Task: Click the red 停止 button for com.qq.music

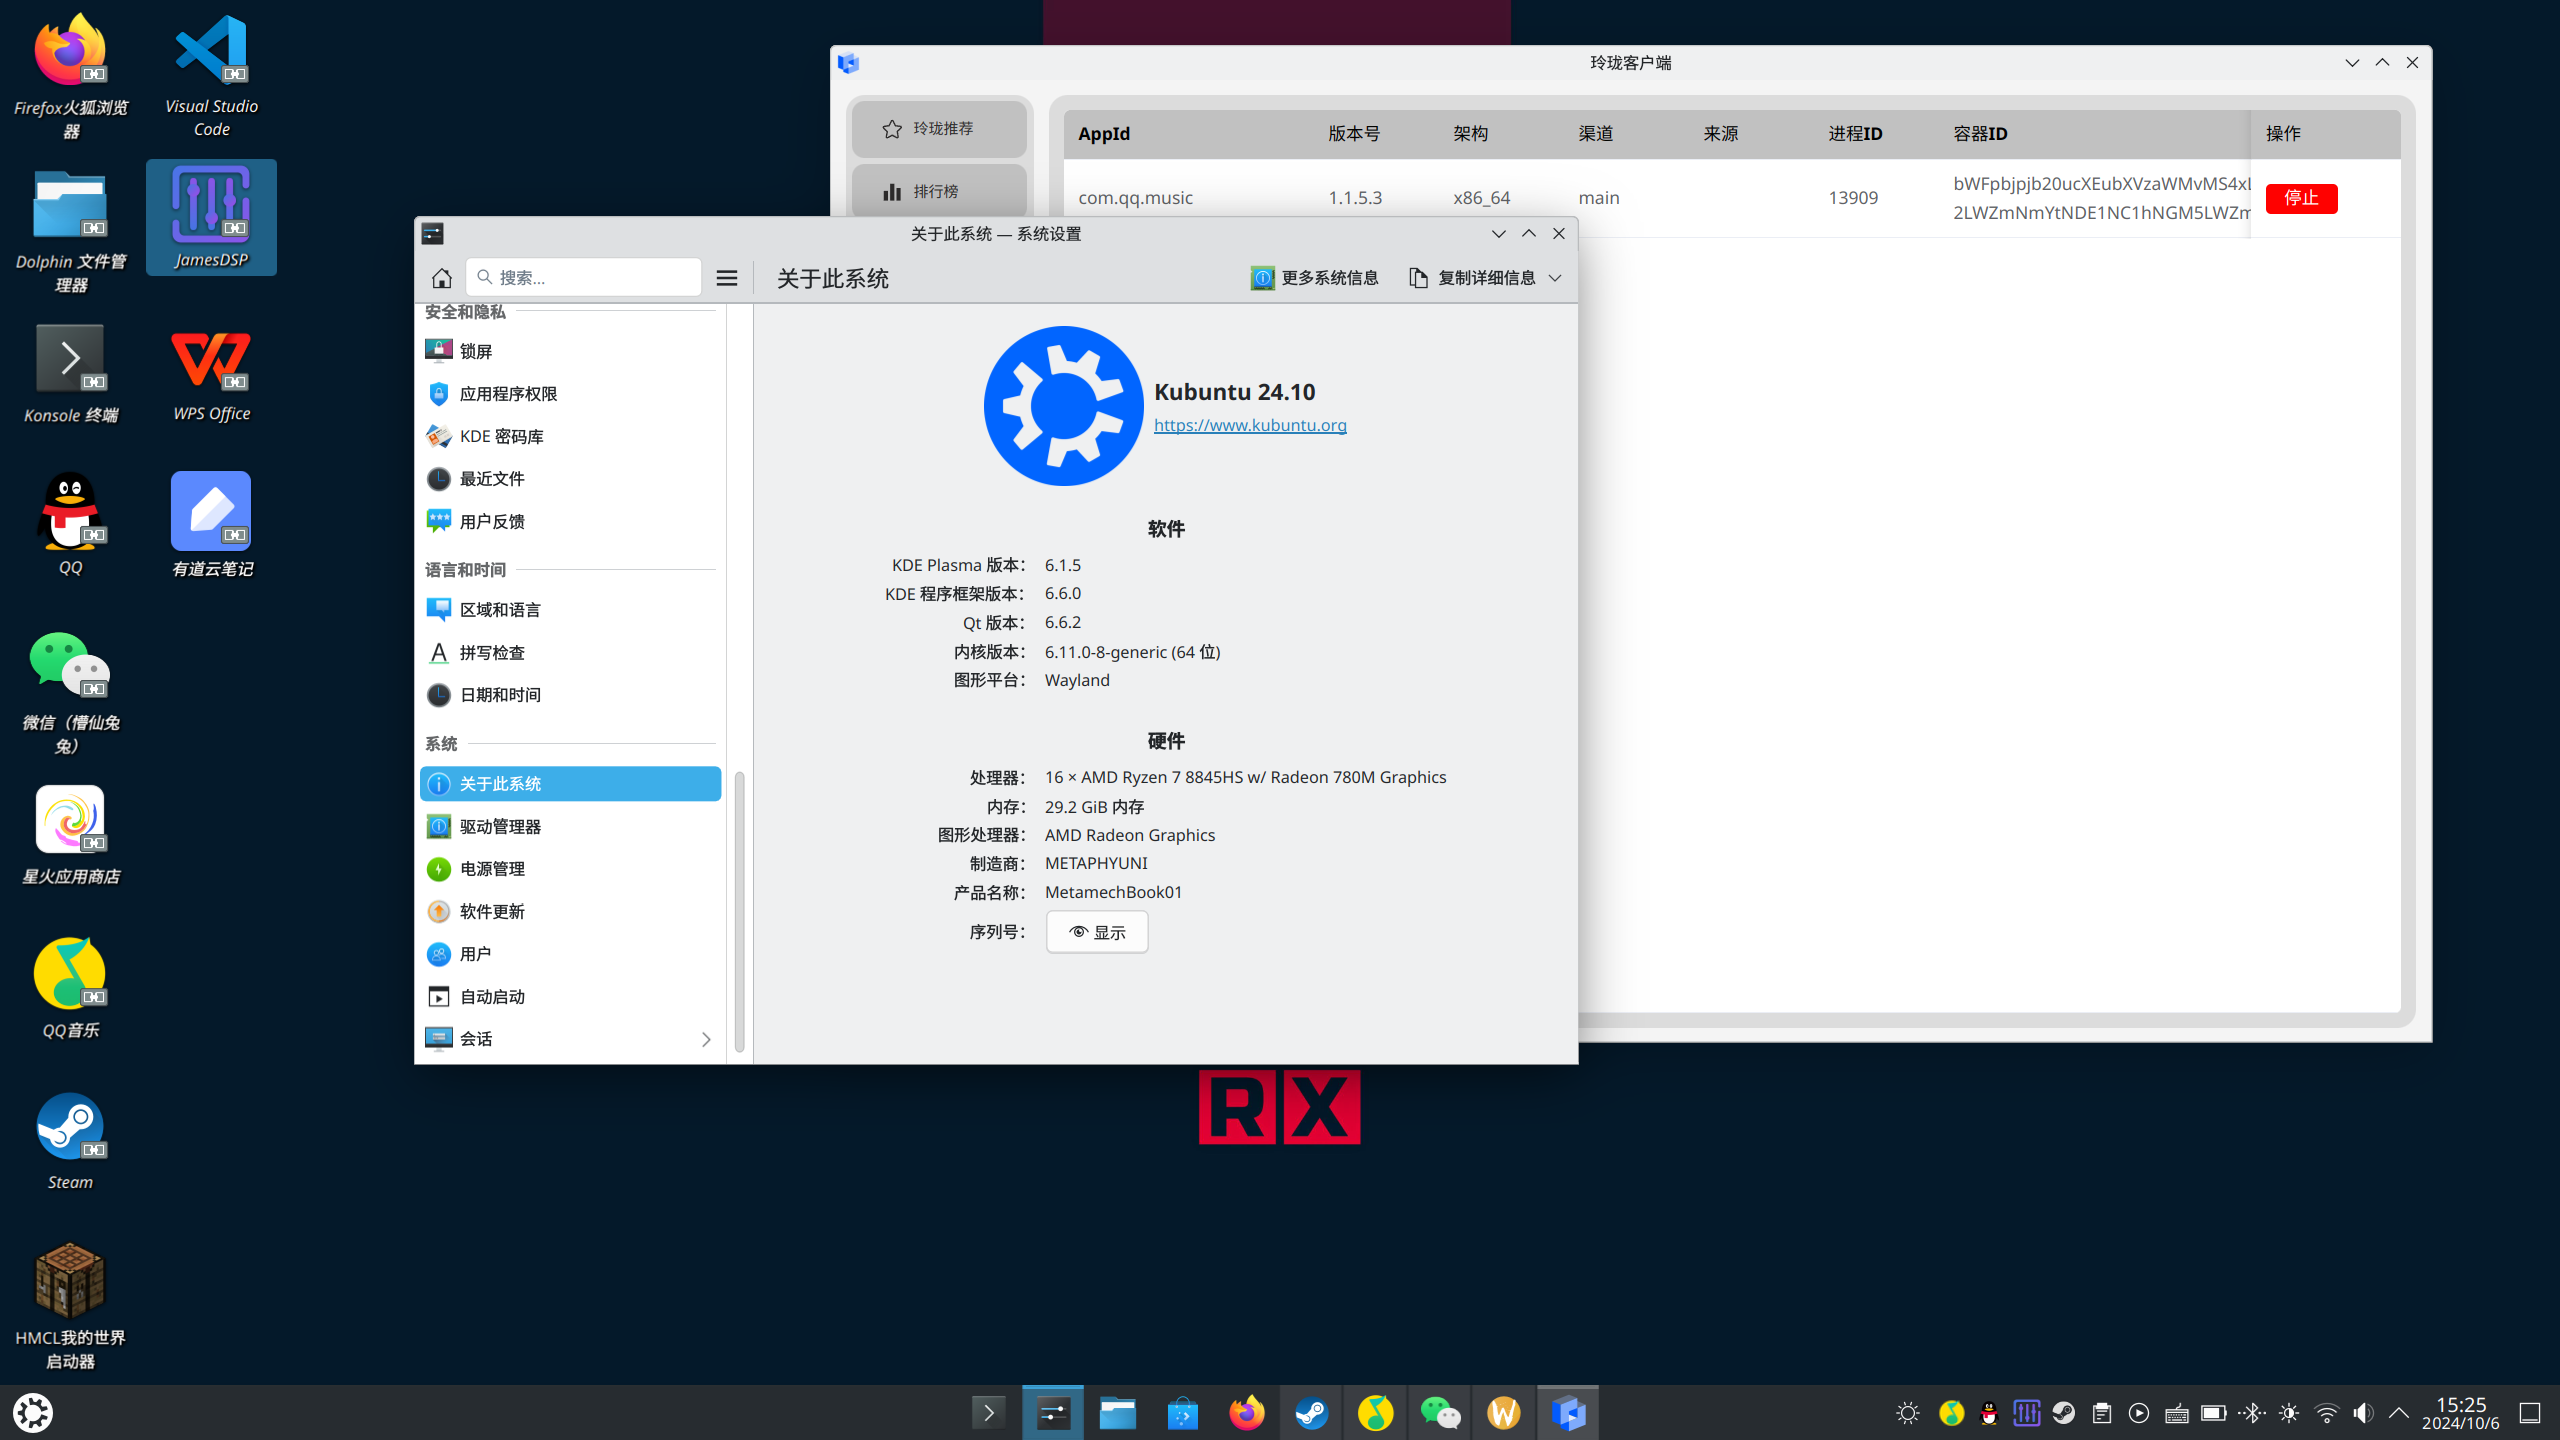Action: [x=2301, y=198]
